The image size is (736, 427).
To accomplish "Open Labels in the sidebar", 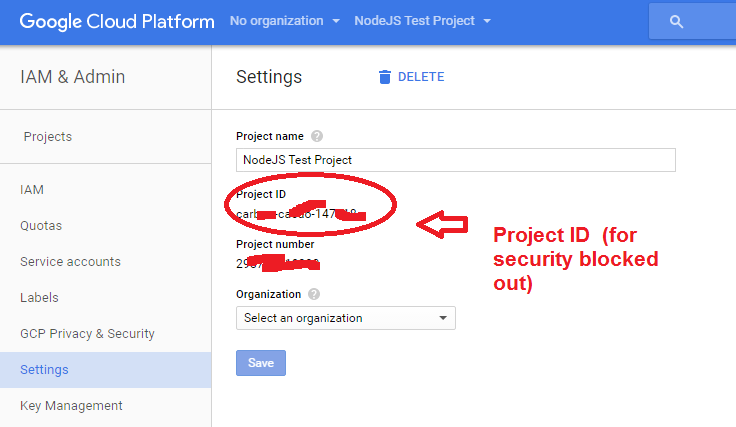I will click(x=39, y=297).
